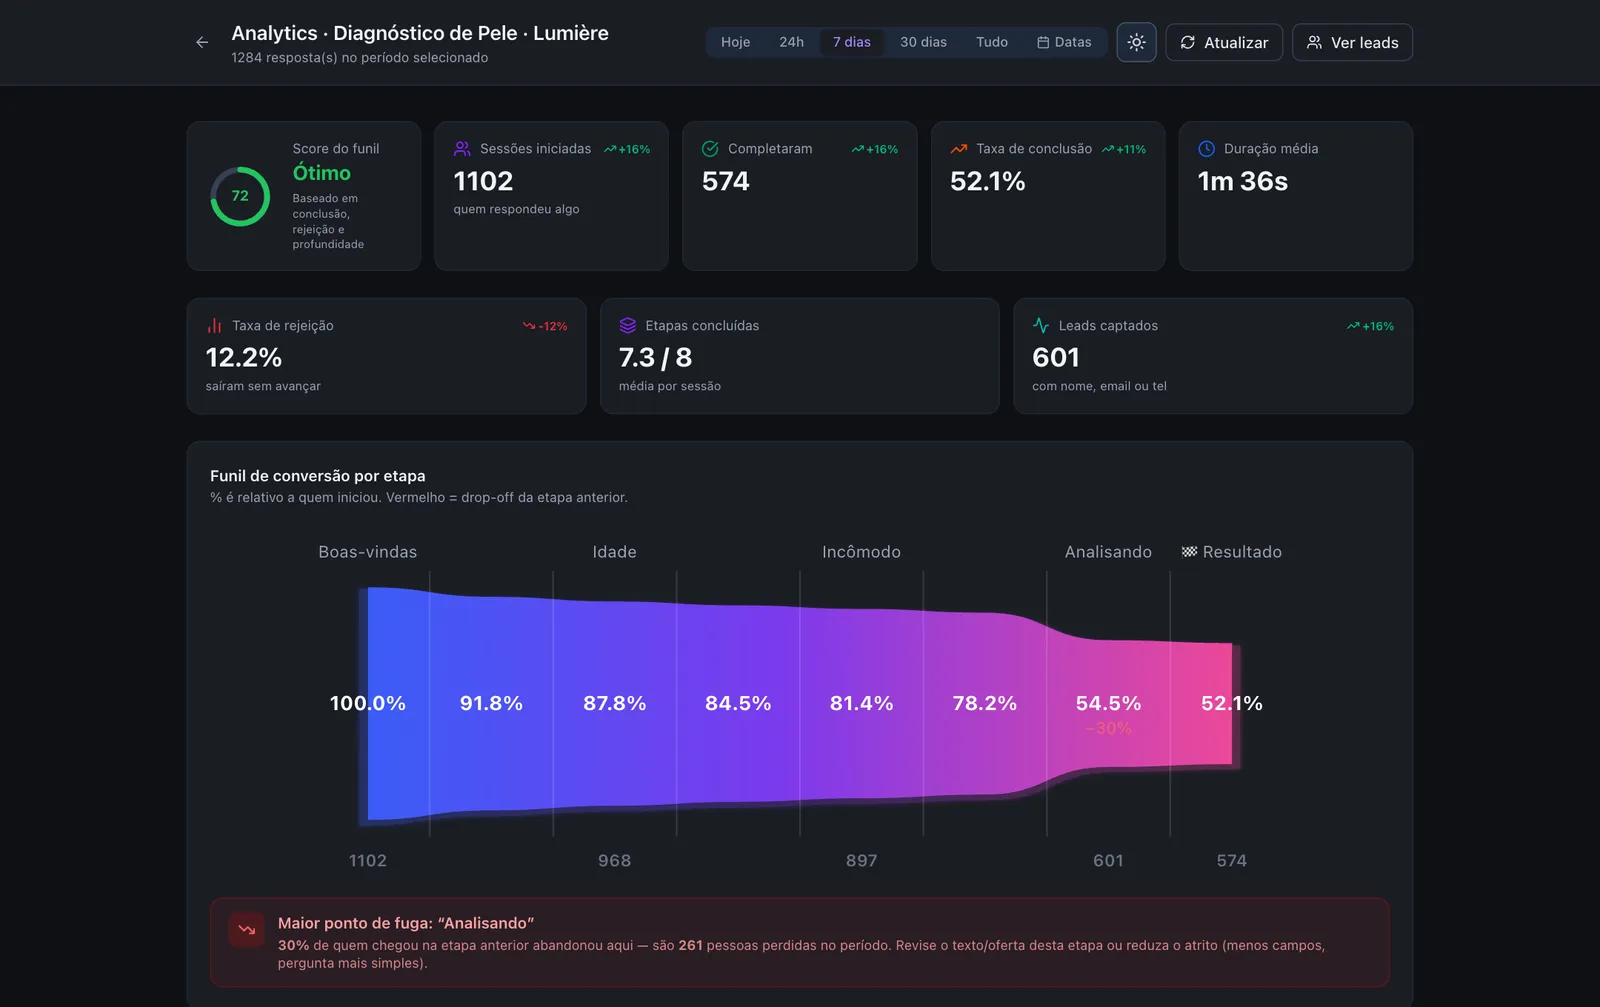Click the Resultado checkered flag icon
Viewport: 1600px width, 1007px height.
(x=1189, y=552)
